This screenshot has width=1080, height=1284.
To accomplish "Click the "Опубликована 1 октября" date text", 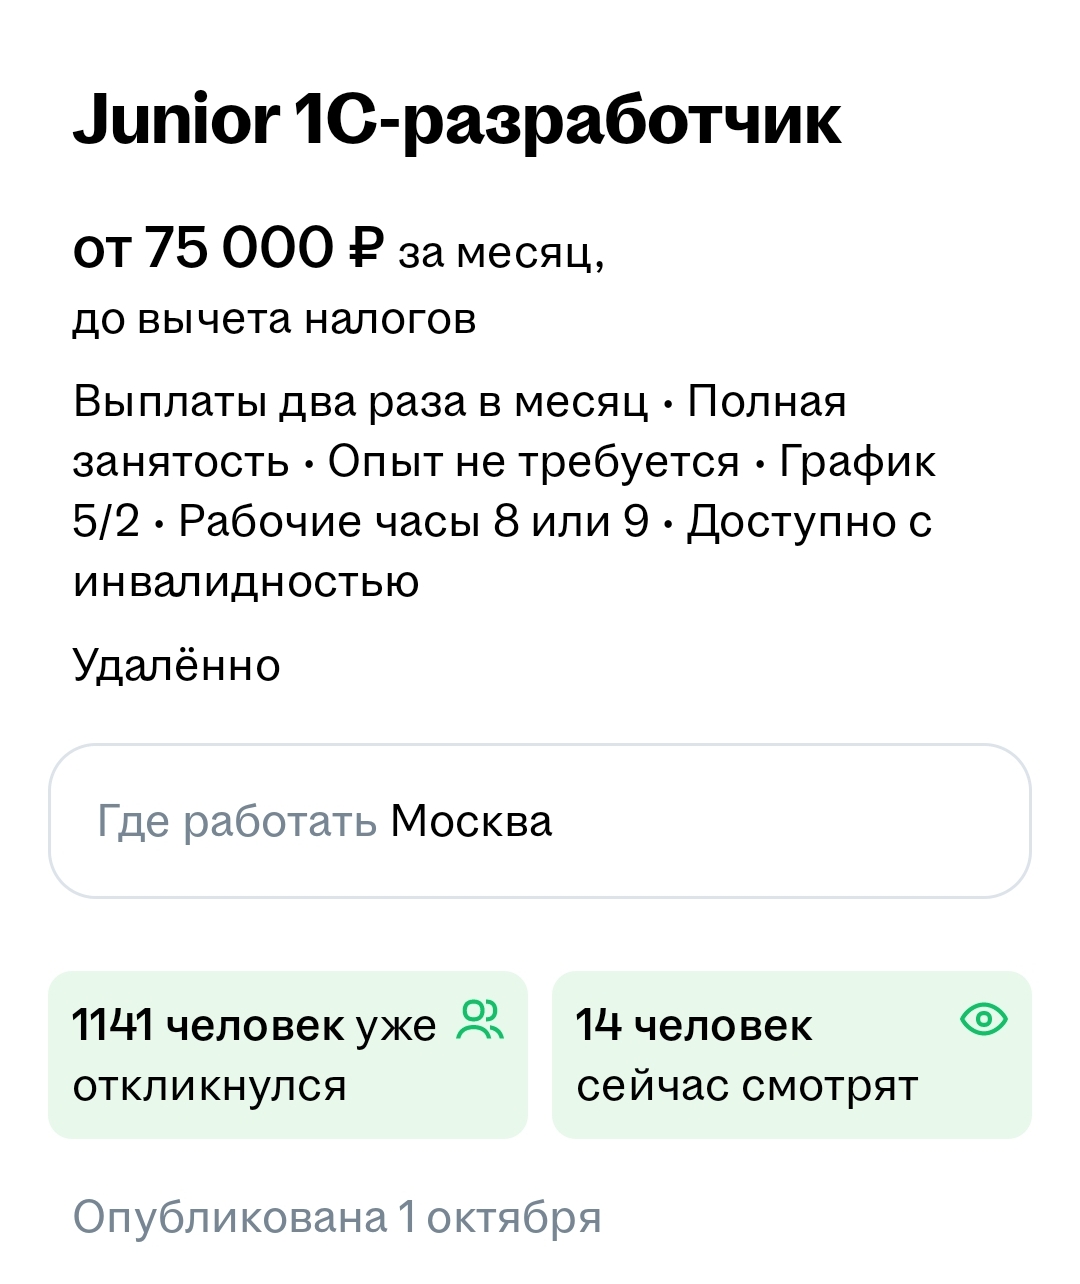I will point(337,1217).
